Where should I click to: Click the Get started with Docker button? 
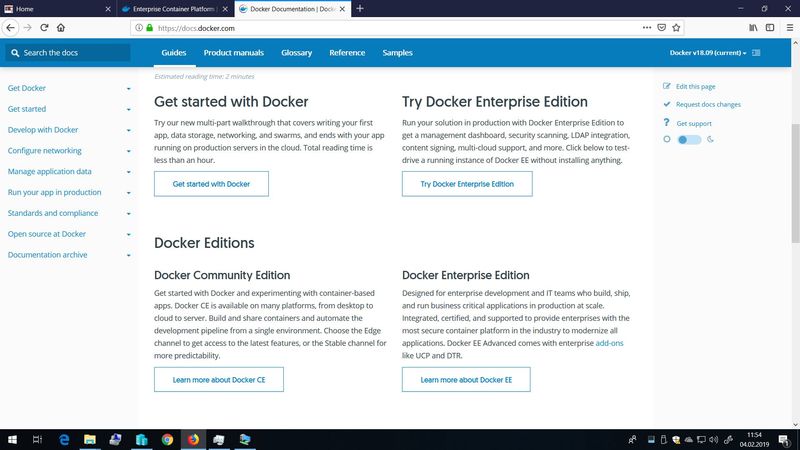[x=211, y=184]
